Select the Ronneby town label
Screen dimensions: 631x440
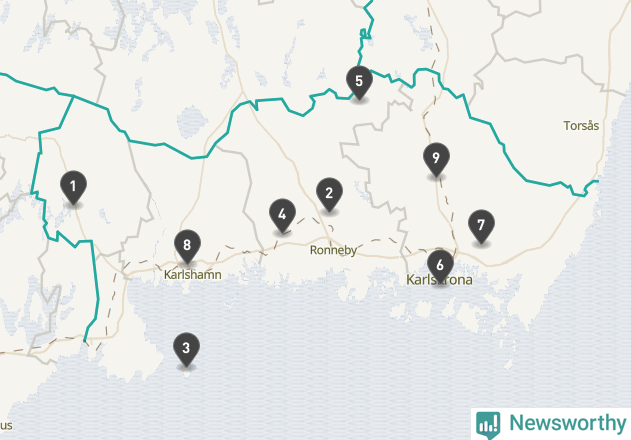pyautogui.click(x=333, y=250)
